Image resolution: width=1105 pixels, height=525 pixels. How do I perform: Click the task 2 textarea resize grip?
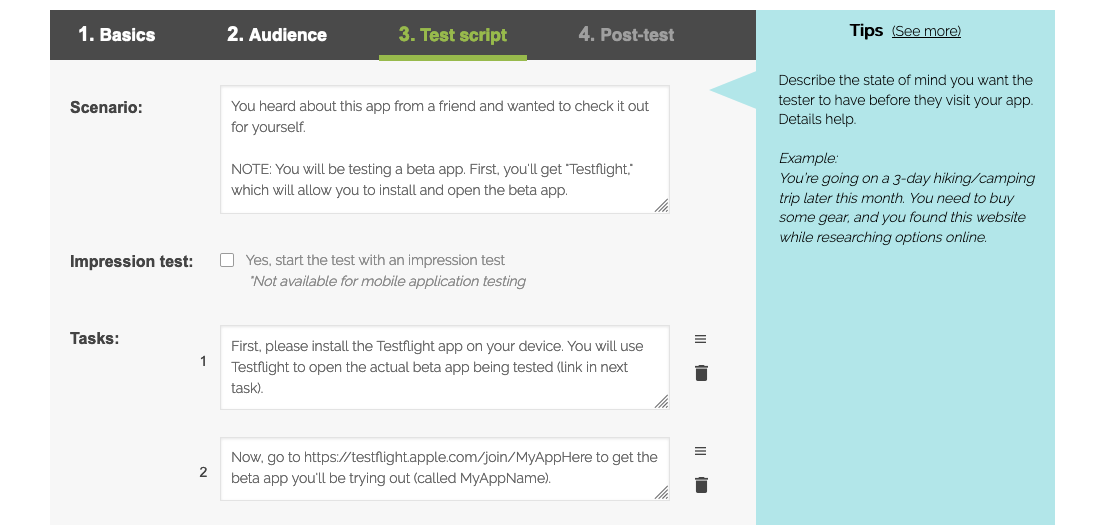tap(661, 493)
